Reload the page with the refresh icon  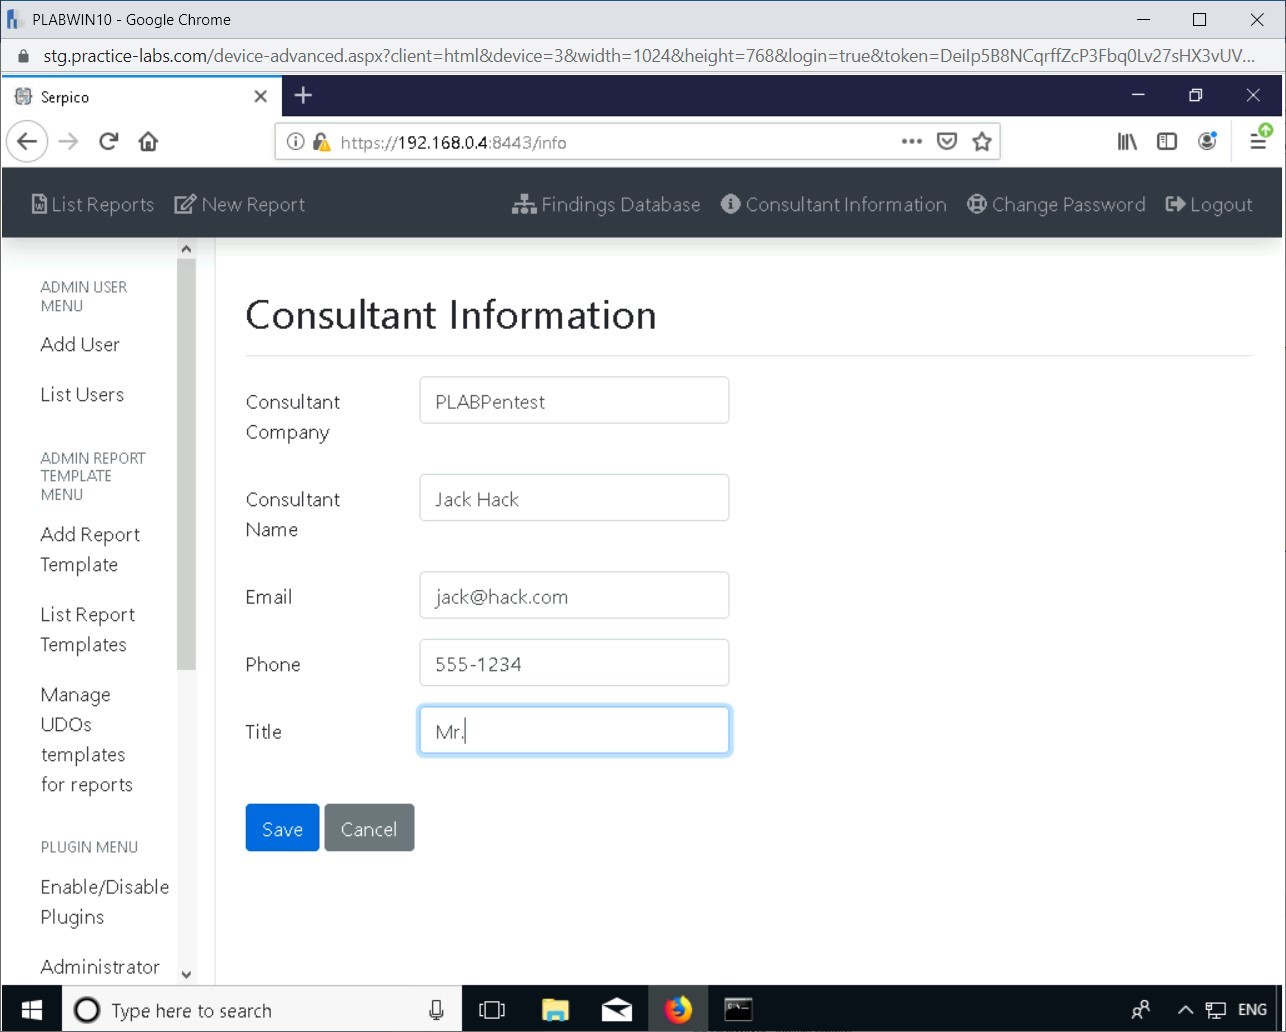tap(109, 142)
